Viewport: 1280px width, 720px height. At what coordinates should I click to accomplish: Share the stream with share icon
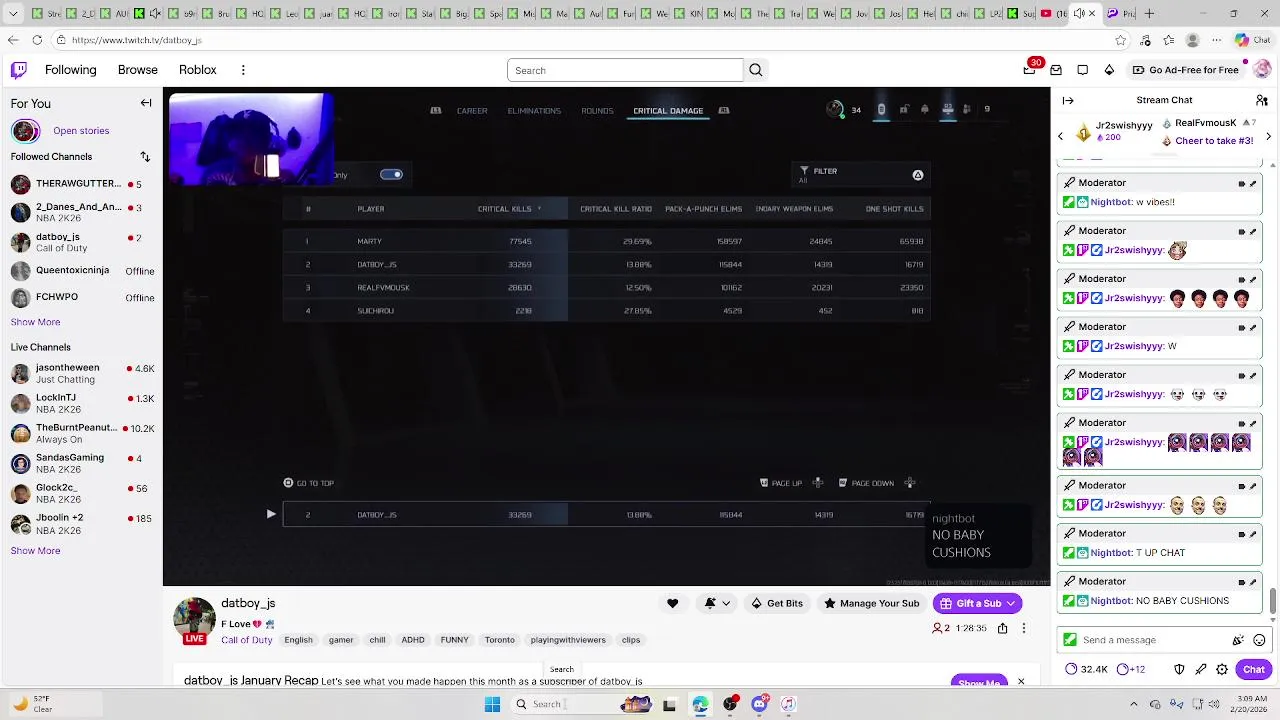(x=1002, y=628)
